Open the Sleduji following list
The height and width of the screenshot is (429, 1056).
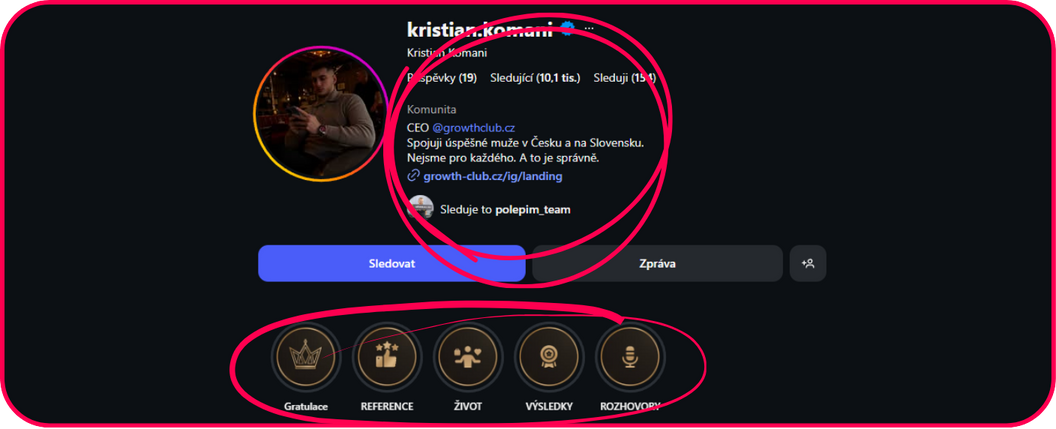[624, 78]
